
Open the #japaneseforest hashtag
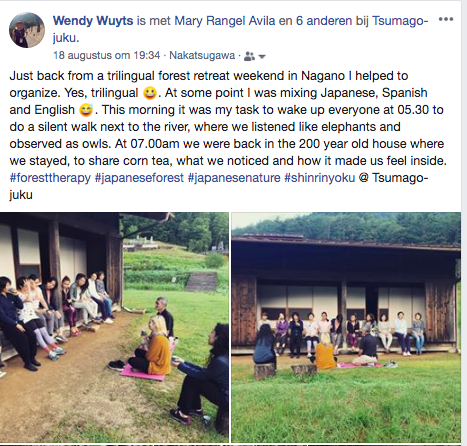[139, 178]
